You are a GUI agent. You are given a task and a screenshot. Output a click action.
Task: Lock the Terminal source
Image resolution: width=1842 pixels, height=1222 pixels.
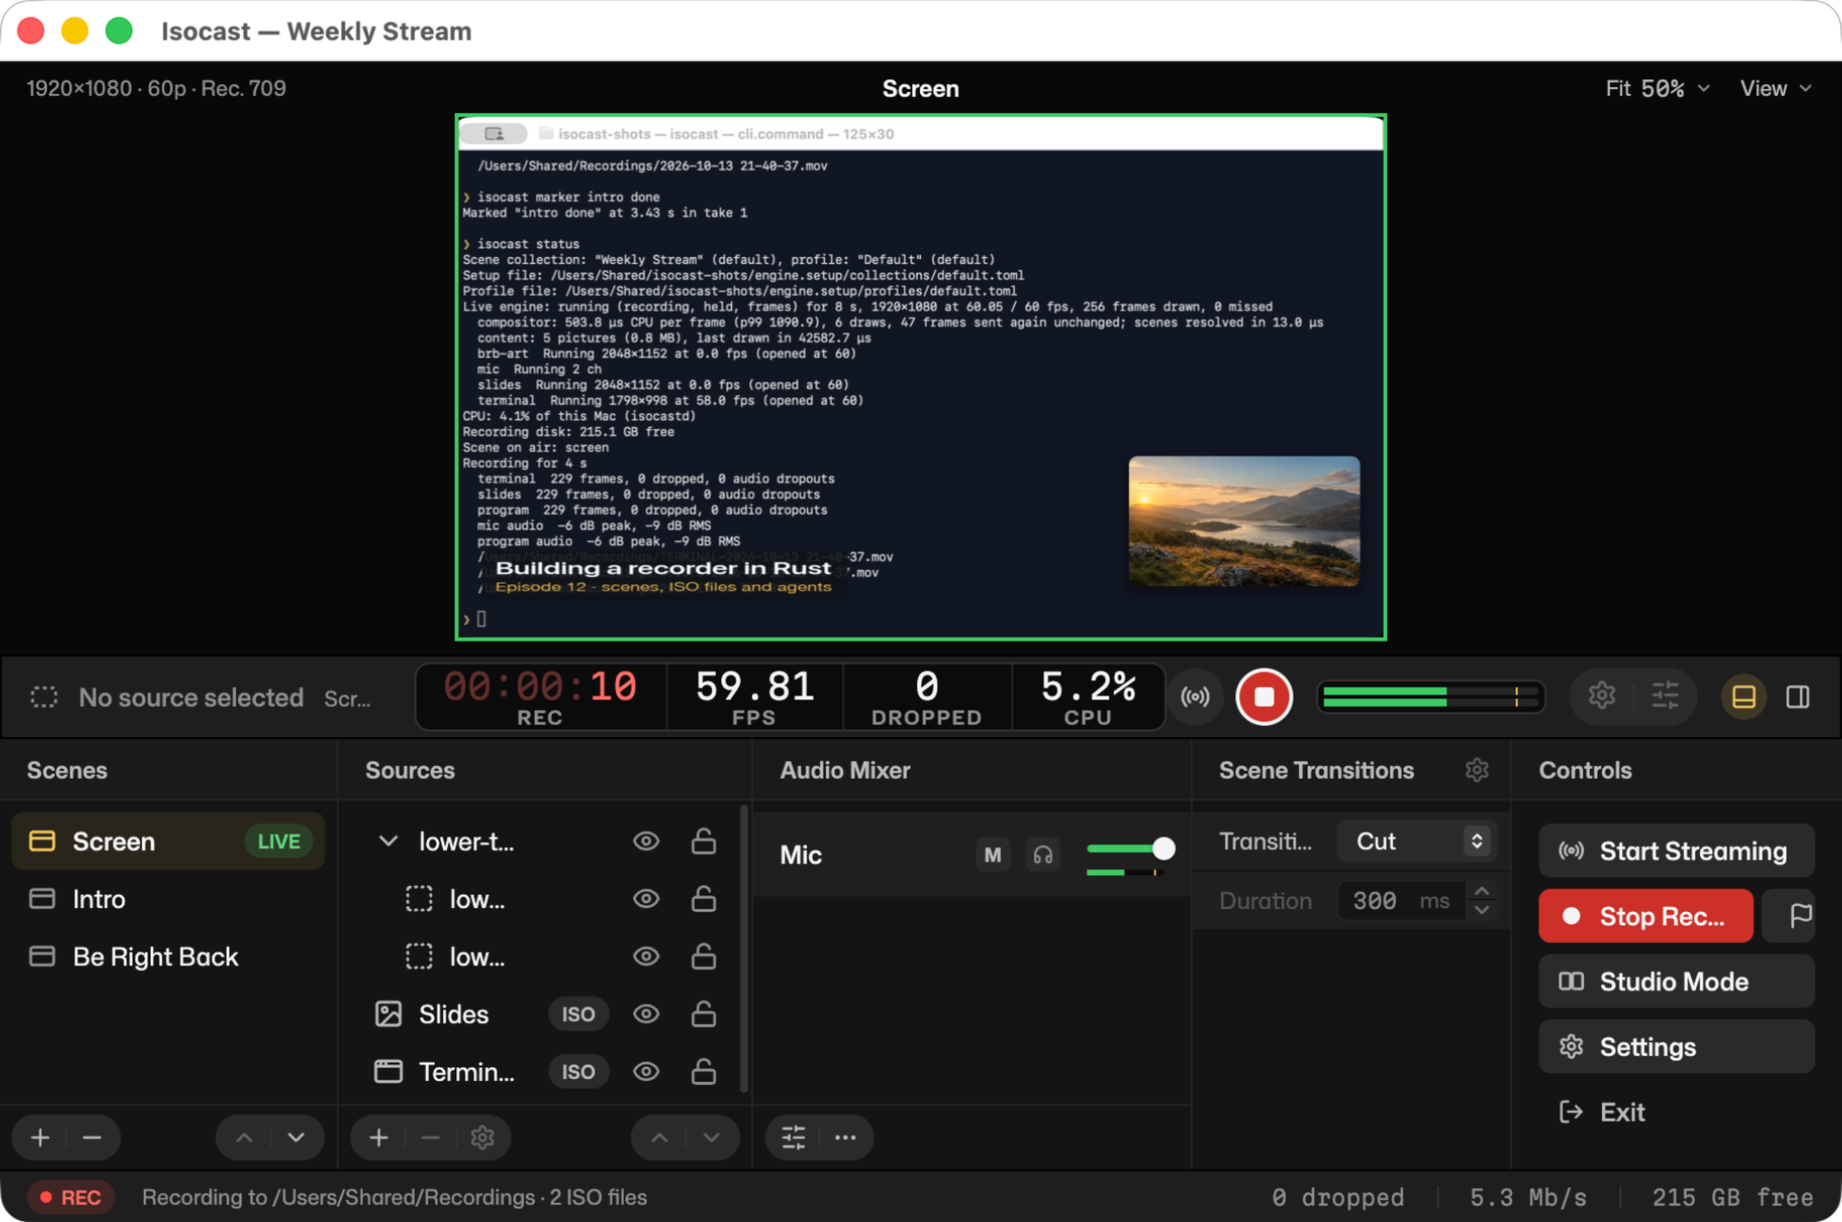(x=704, y=1072)
